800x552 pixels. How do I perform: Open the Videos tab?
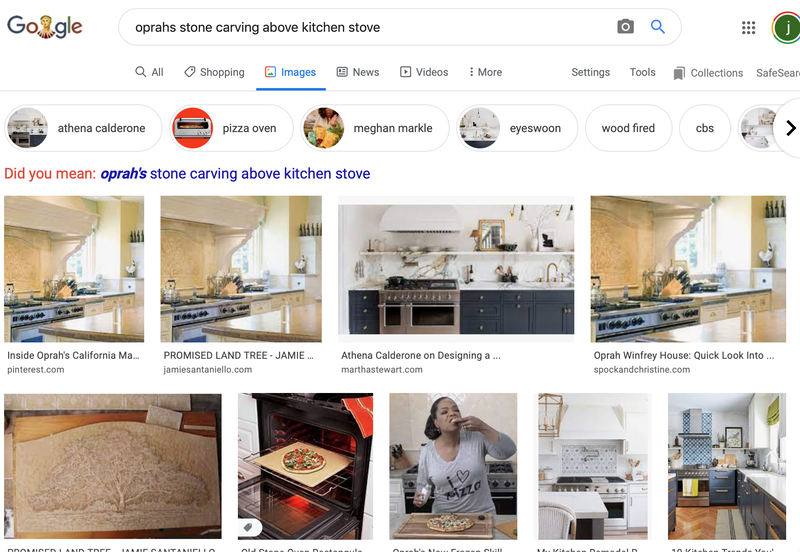(x=424, y=72)
